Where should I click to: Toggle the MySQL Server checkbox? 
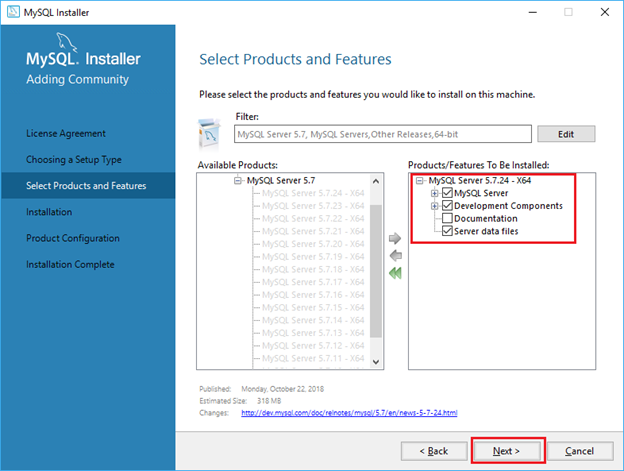click(447, 193)
